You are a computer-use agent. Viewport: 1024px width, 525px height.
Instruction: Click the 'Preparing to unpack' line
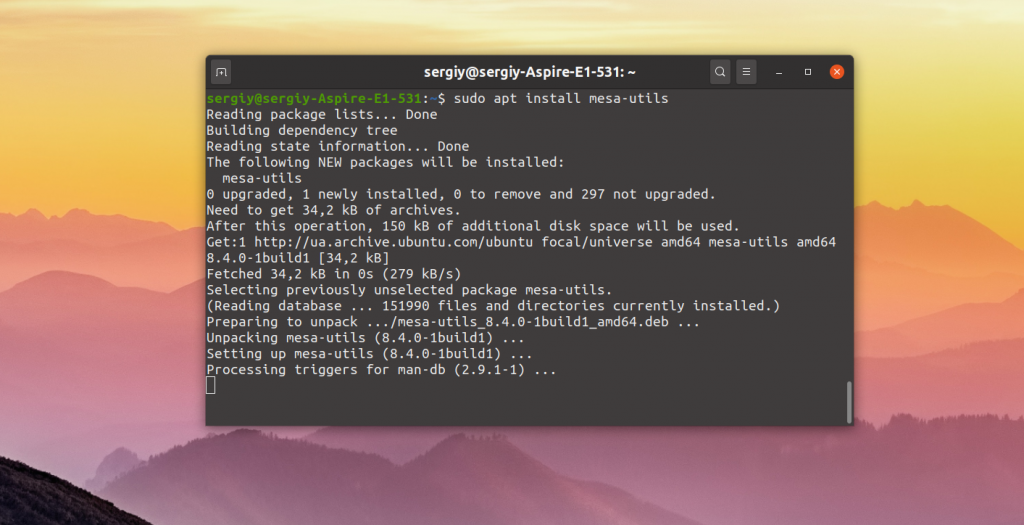point(453,322)
